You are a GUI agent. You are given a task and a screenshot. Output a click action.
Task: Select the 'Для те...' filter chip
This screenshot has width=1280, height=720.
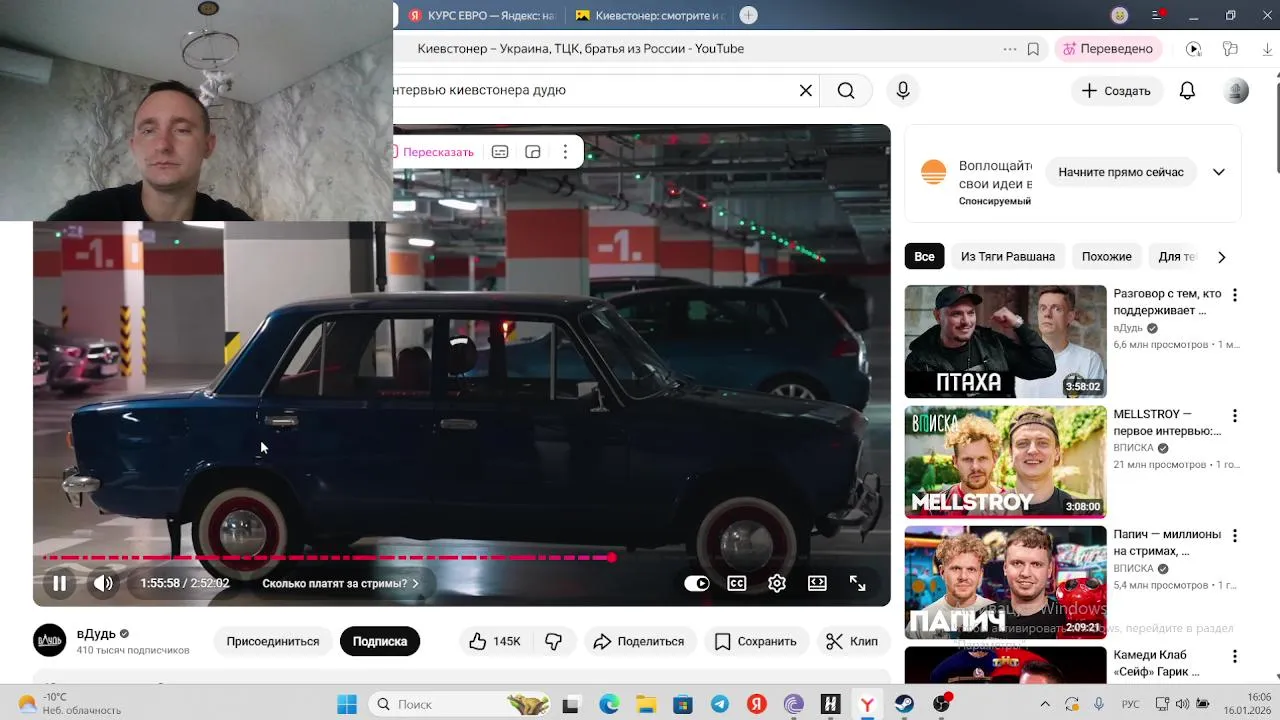[1176, 257]
